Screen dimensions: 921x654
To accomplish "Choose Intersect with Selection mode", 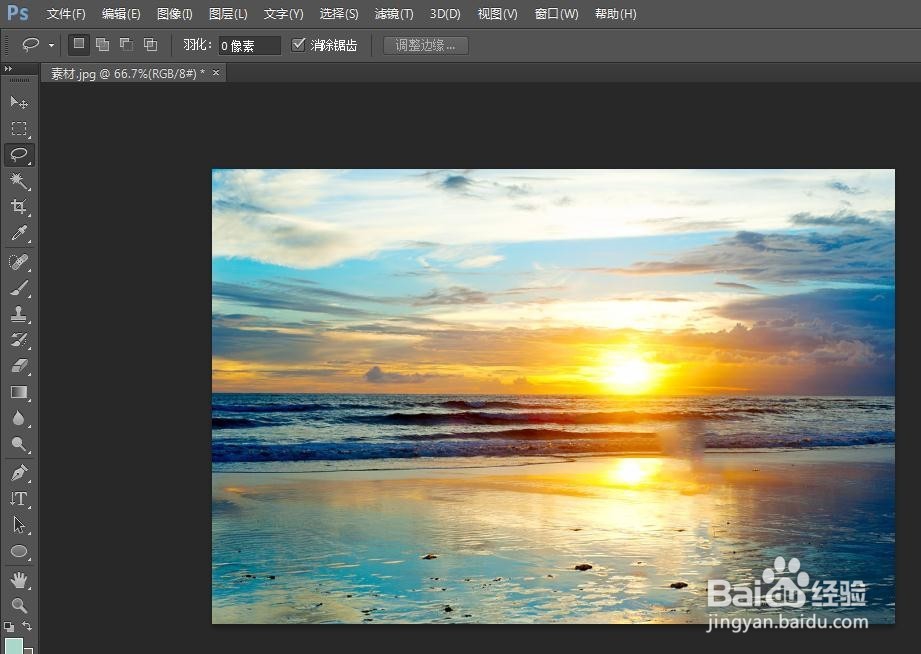I will click(150, 45).
